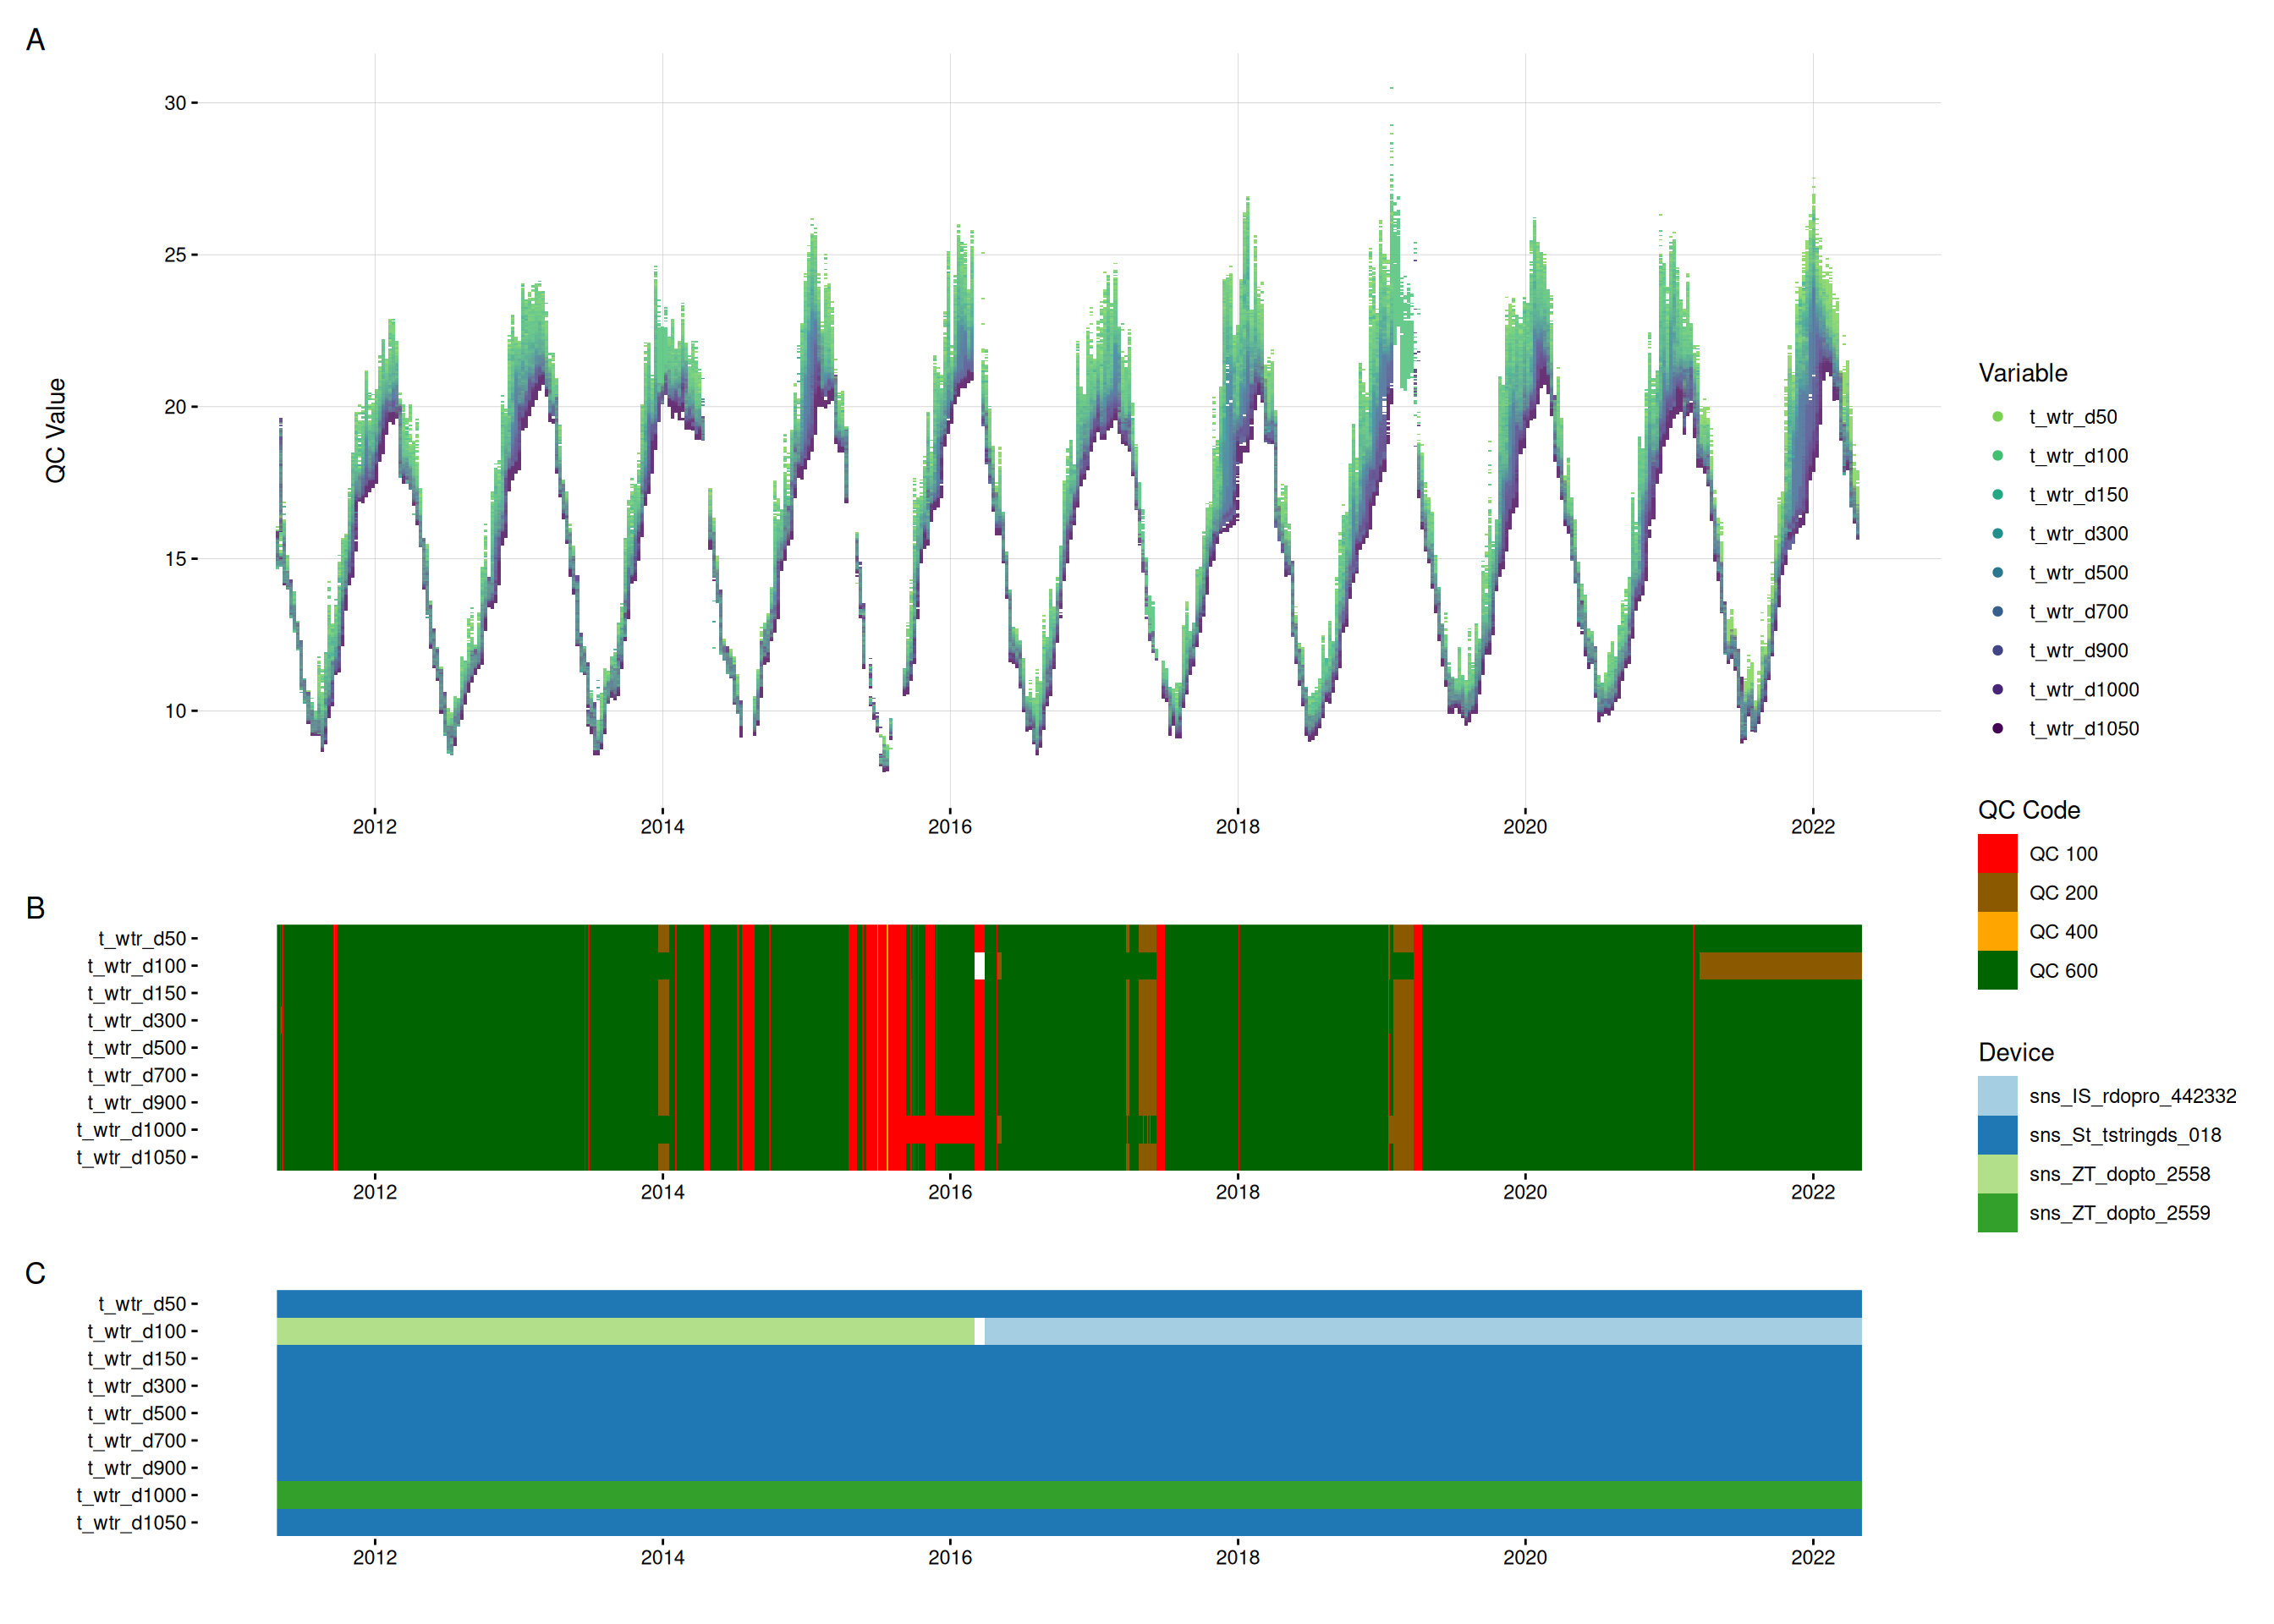
Task: Click the panel B letter label
Action: pyautogui.click(x=35, y=908)
